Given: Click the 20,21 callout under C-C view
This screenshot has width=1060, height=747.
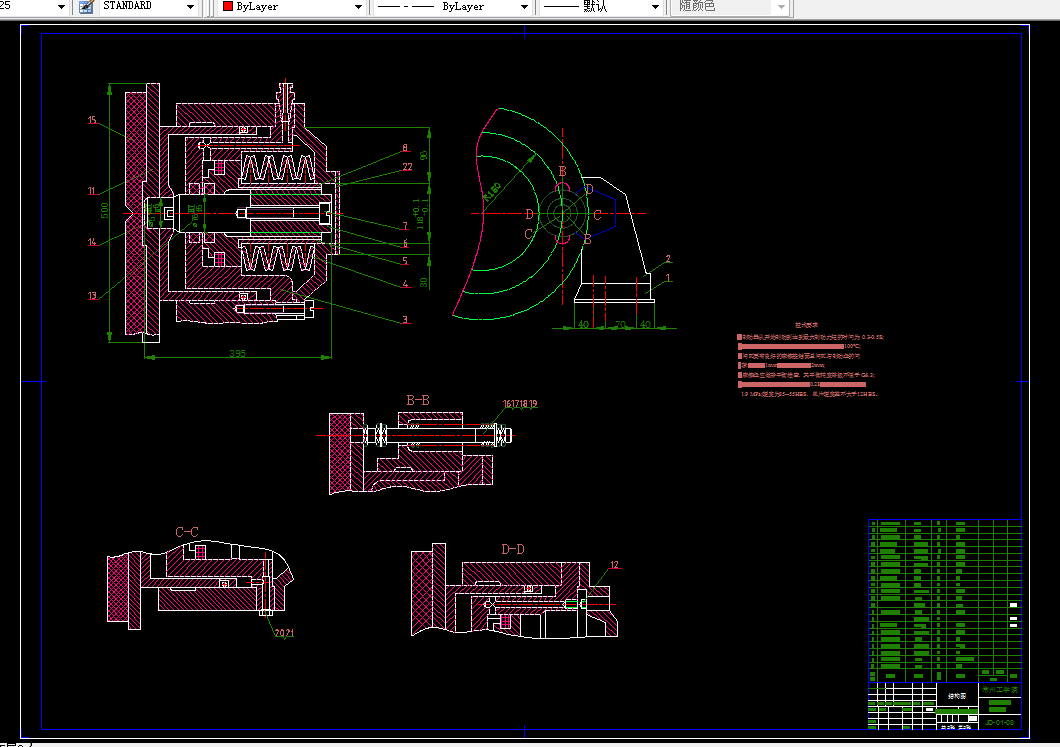Looking at the screenshot, I should [x=283, y=633].
